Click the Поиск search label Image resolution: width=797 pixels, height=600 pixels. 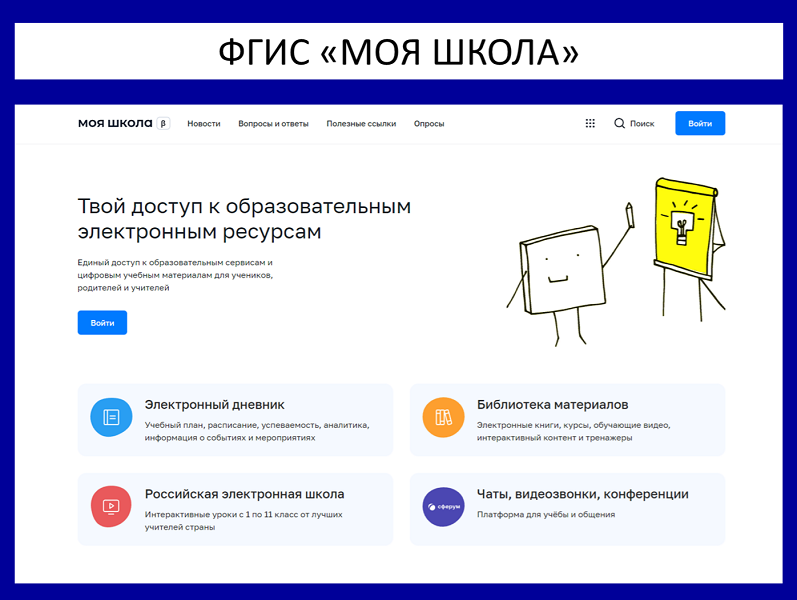(x=642, y=124)
